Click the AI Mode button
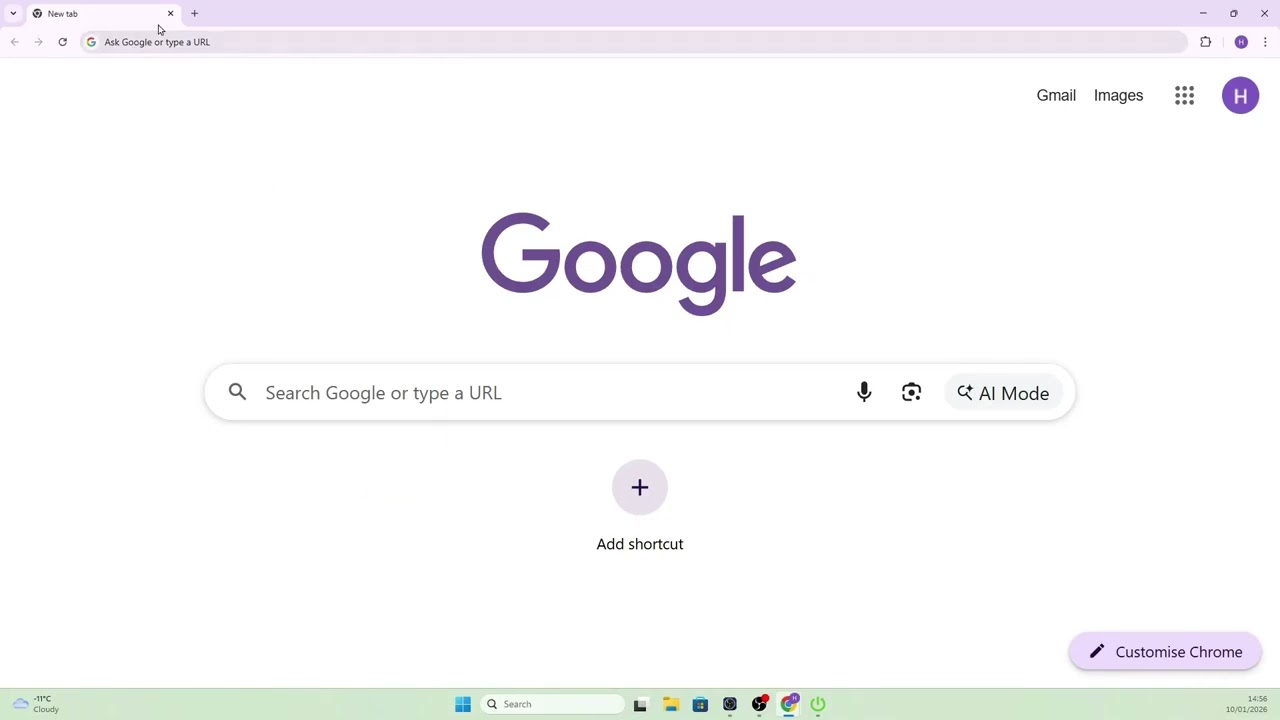The width and height of the screenshot is (1280, 720). point(1003,393)
